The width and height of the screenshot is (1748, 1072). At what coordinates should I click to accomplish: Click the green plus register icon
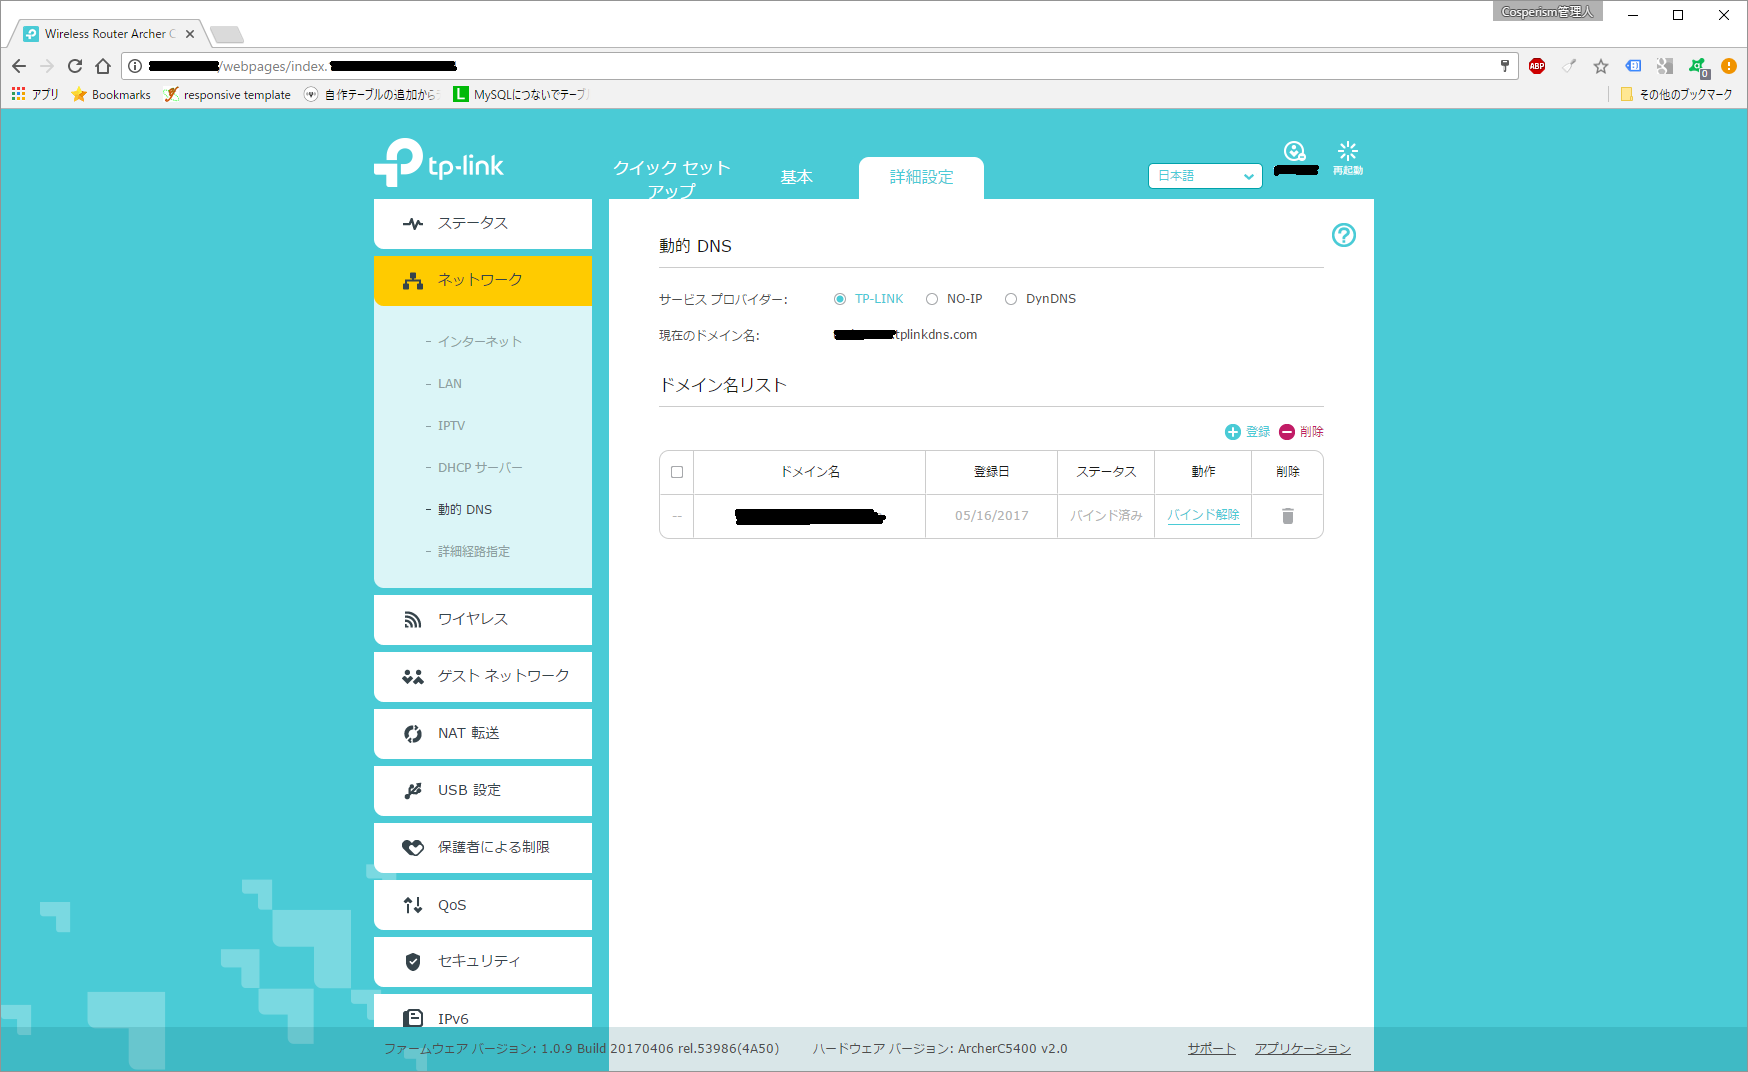pyautogui.click(x=1233, y=432)
